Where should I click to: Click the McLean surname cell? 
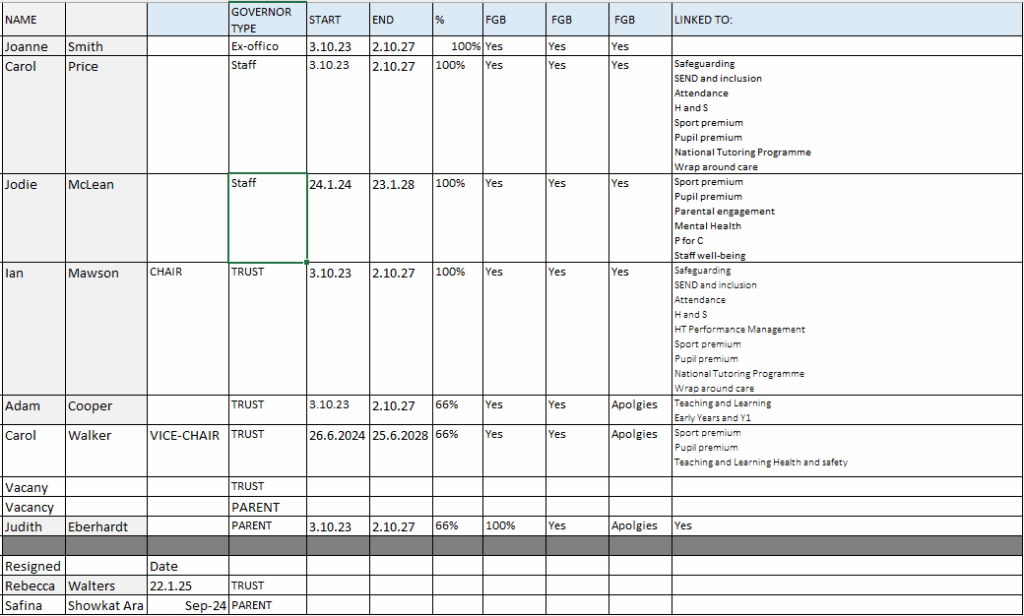(105, 218)
